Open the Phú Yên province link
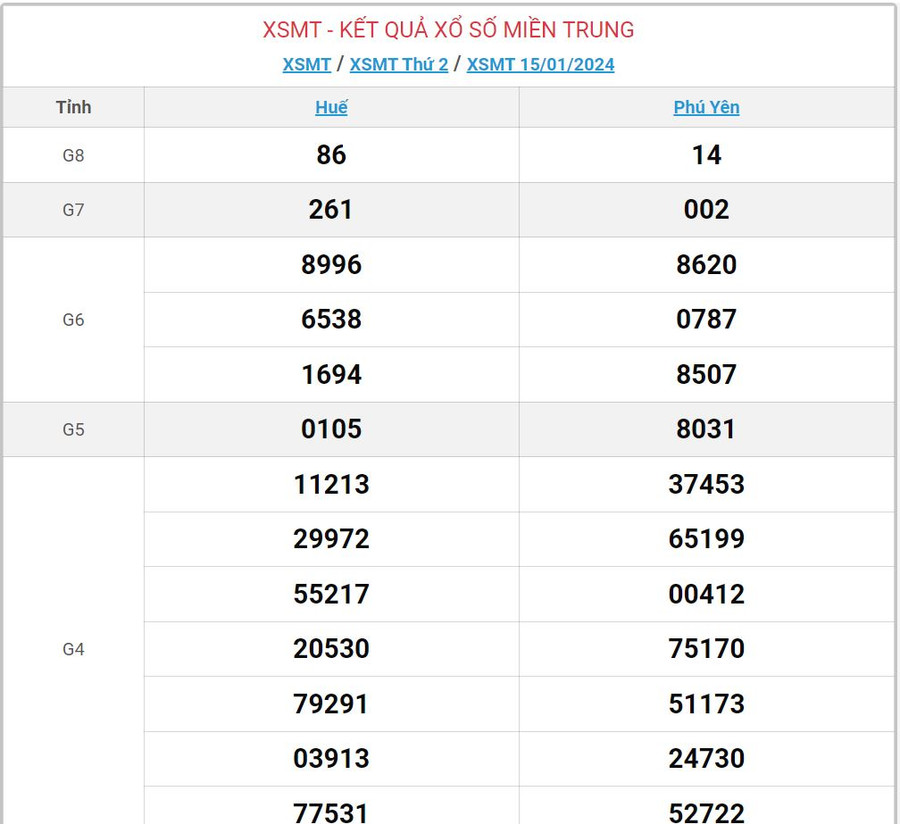The height and width of the screenshot is (824, 900). pyautogui.click(x=706, y=107)
